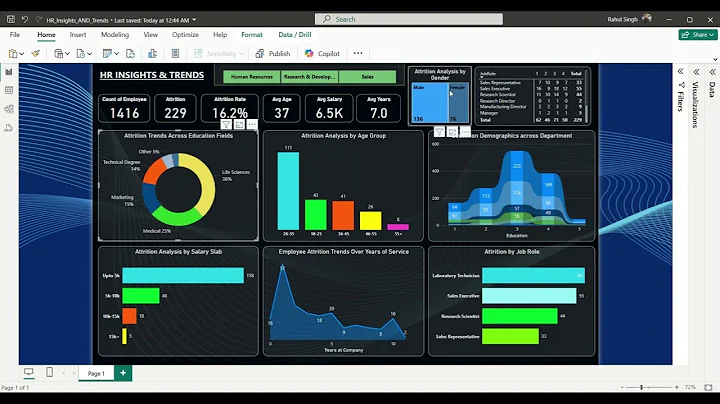Switch to the Insert ribbon tab
Screen dimensions: 720x404
(x=78, y=34)
